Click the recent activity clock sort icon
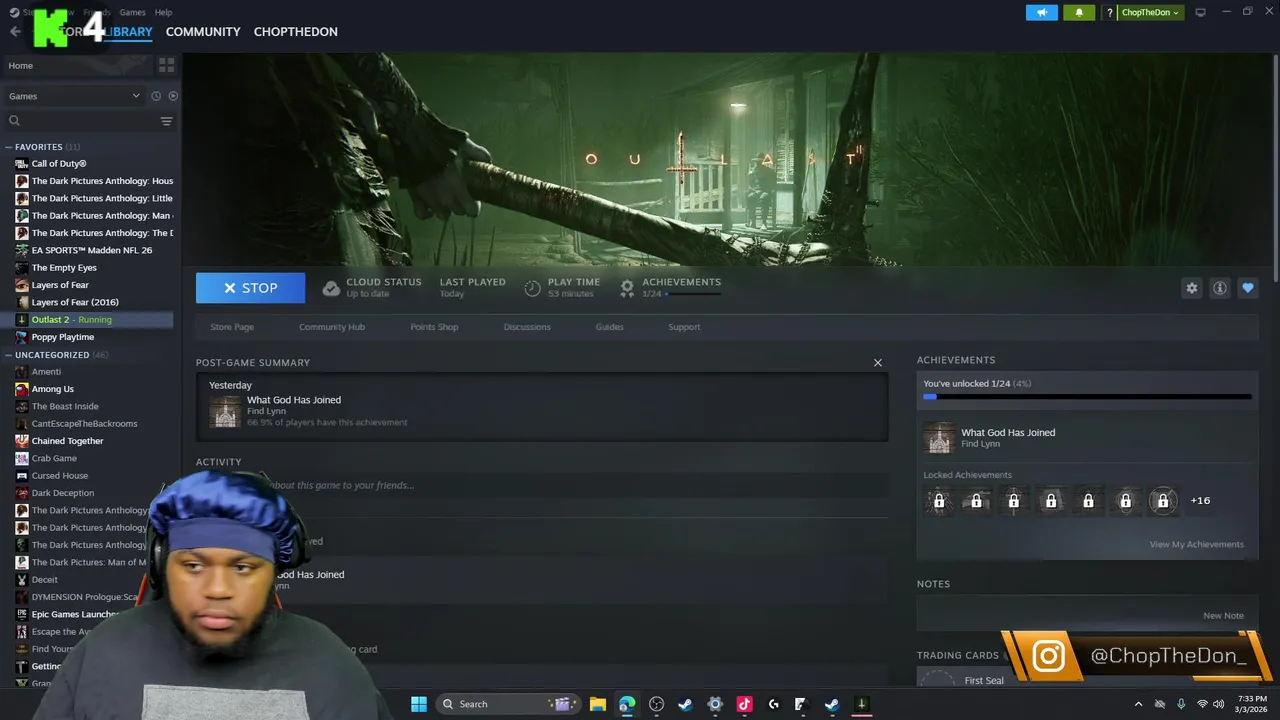Viewport: 1280px width, 720px height. point(156,96)
